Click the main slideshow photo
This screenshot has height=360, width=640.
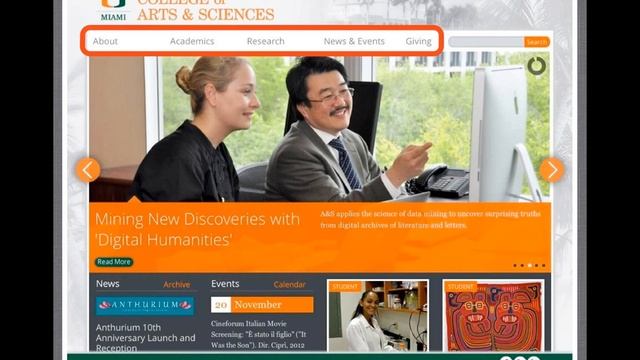coord(320,129)
